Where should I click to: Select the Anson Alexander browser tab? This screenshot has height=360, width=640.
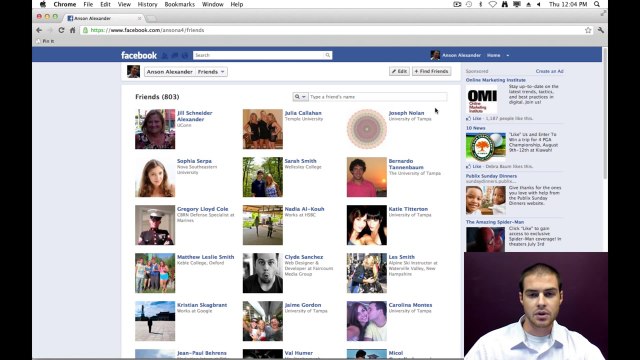click(104, 18)
